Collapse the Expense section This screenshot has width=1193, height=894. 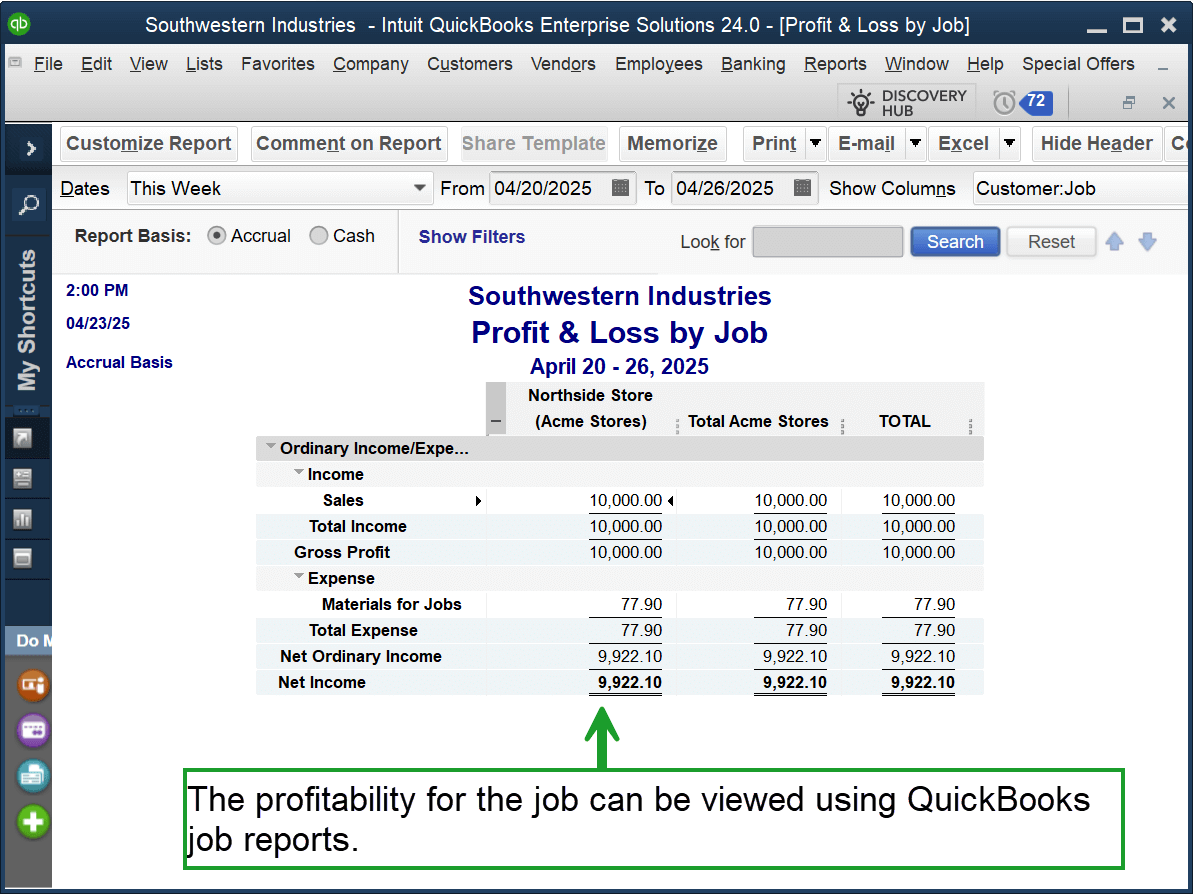299,577
